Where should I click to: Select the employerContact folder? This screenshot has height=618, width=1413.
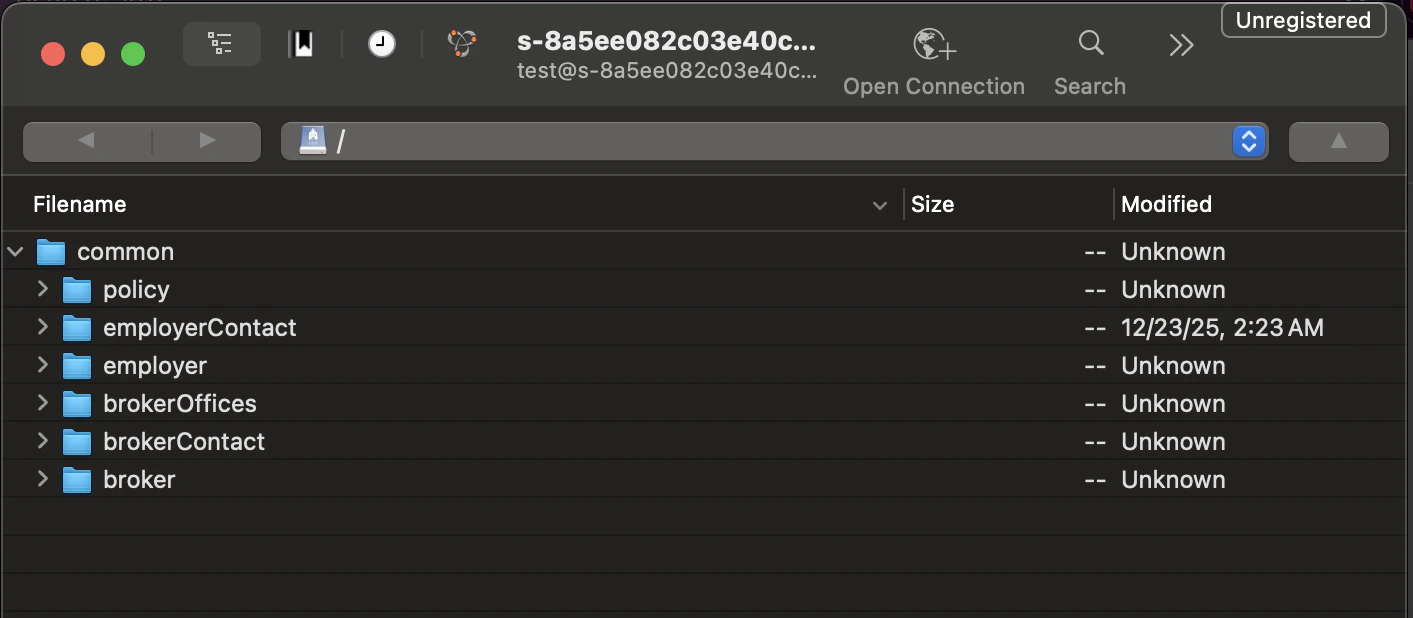[x=199, y=327]
